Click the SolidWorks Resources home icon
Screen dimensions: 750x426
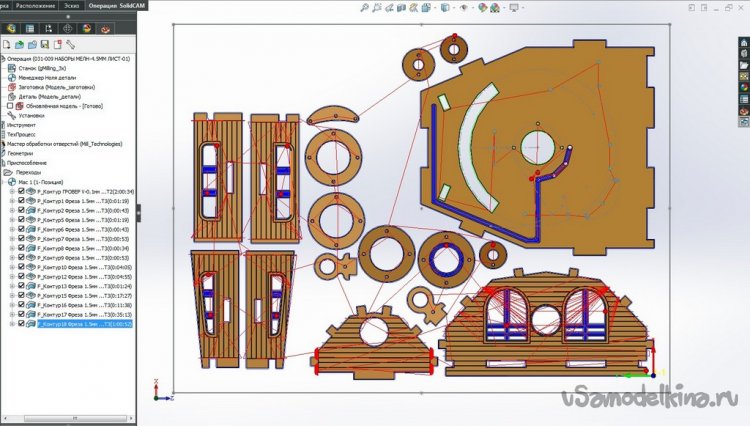click(x=742, y=43)
